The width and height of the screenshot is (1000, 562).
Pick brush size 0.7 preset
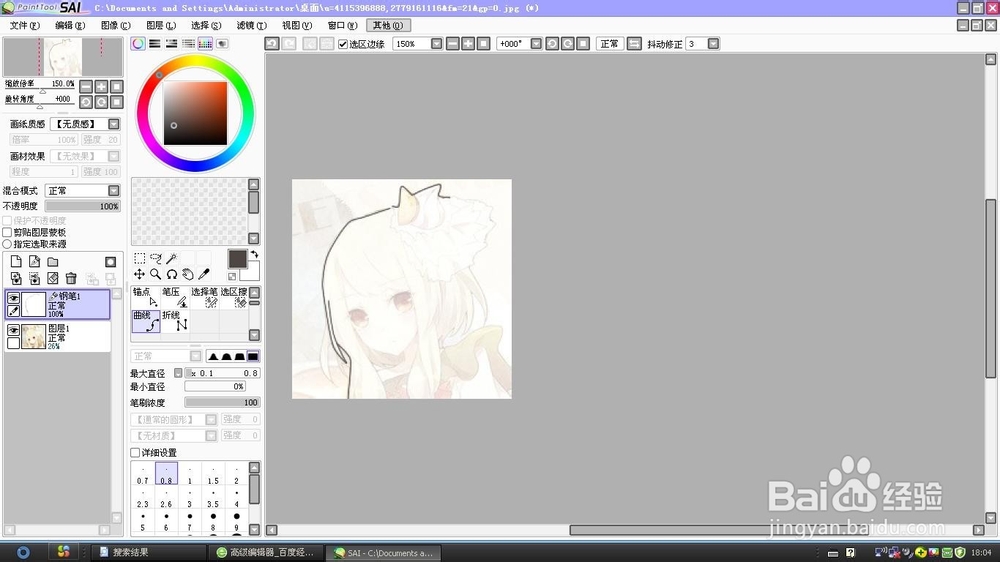pyautogui.click(x=142, y=474)
